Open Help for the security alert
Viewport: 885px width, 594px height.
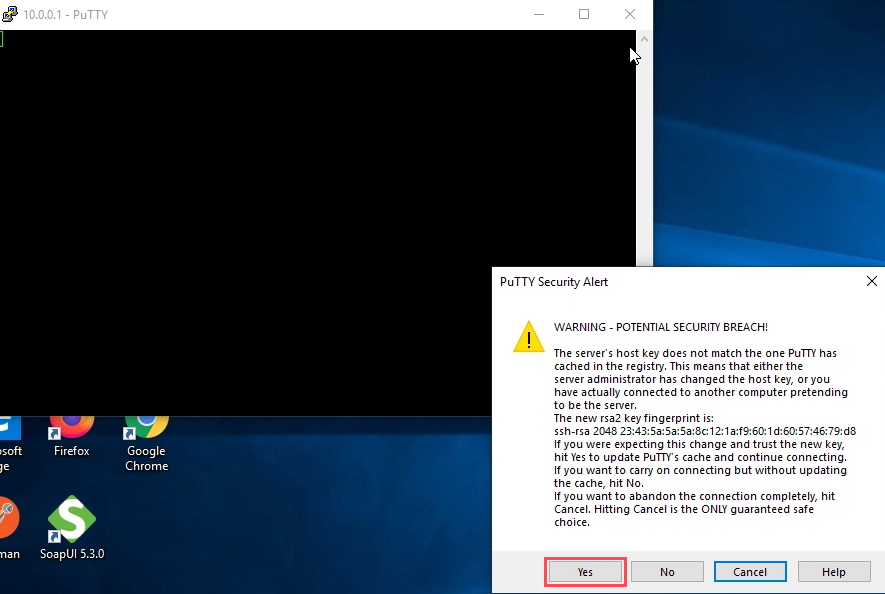click(834, 572)
